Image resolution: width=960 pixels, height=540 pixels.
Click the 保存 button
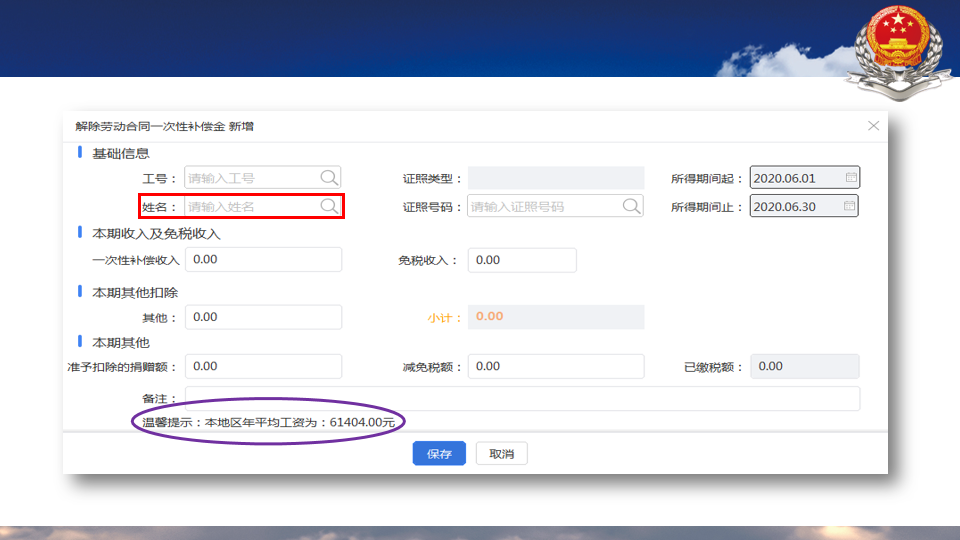tap(439, 454)
